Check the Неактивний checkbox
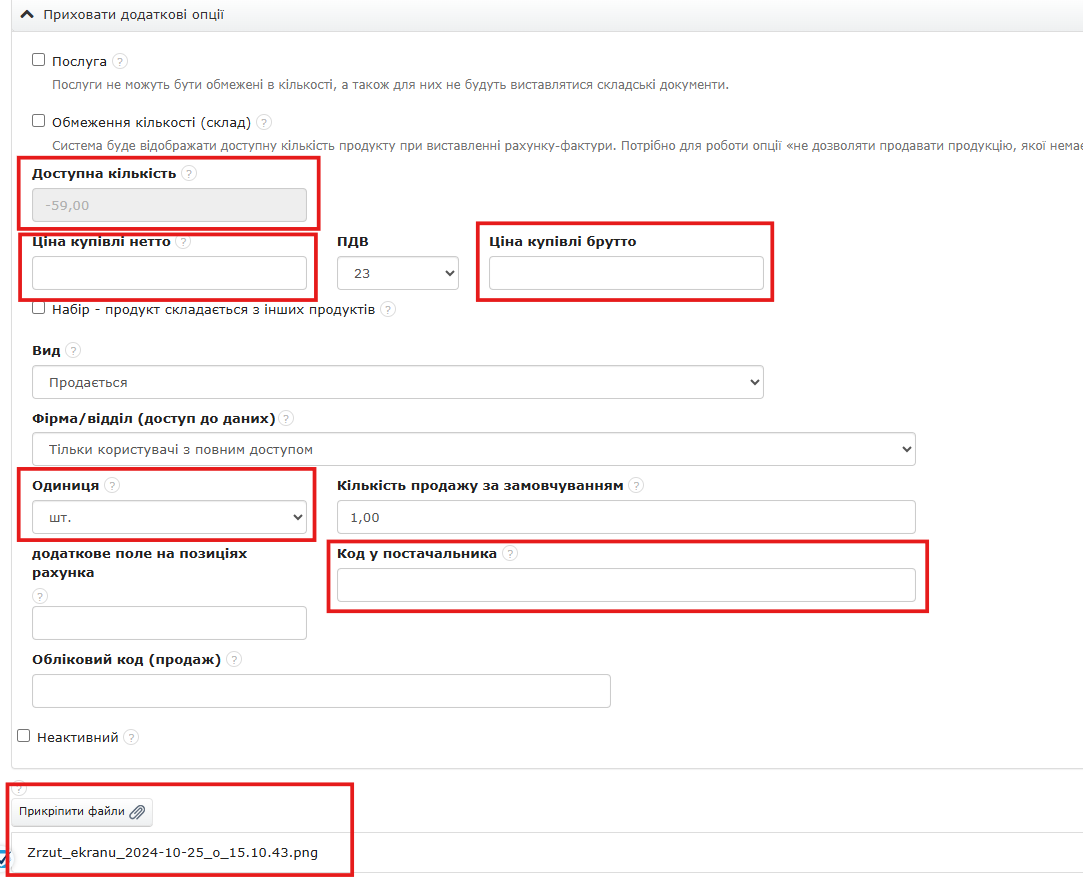1083x882 pixels. pos(24,736)
